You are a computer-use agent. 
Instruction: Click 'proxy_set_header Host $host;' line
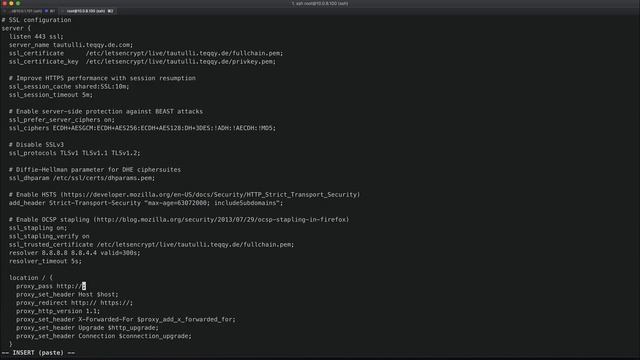coord(67,295)
